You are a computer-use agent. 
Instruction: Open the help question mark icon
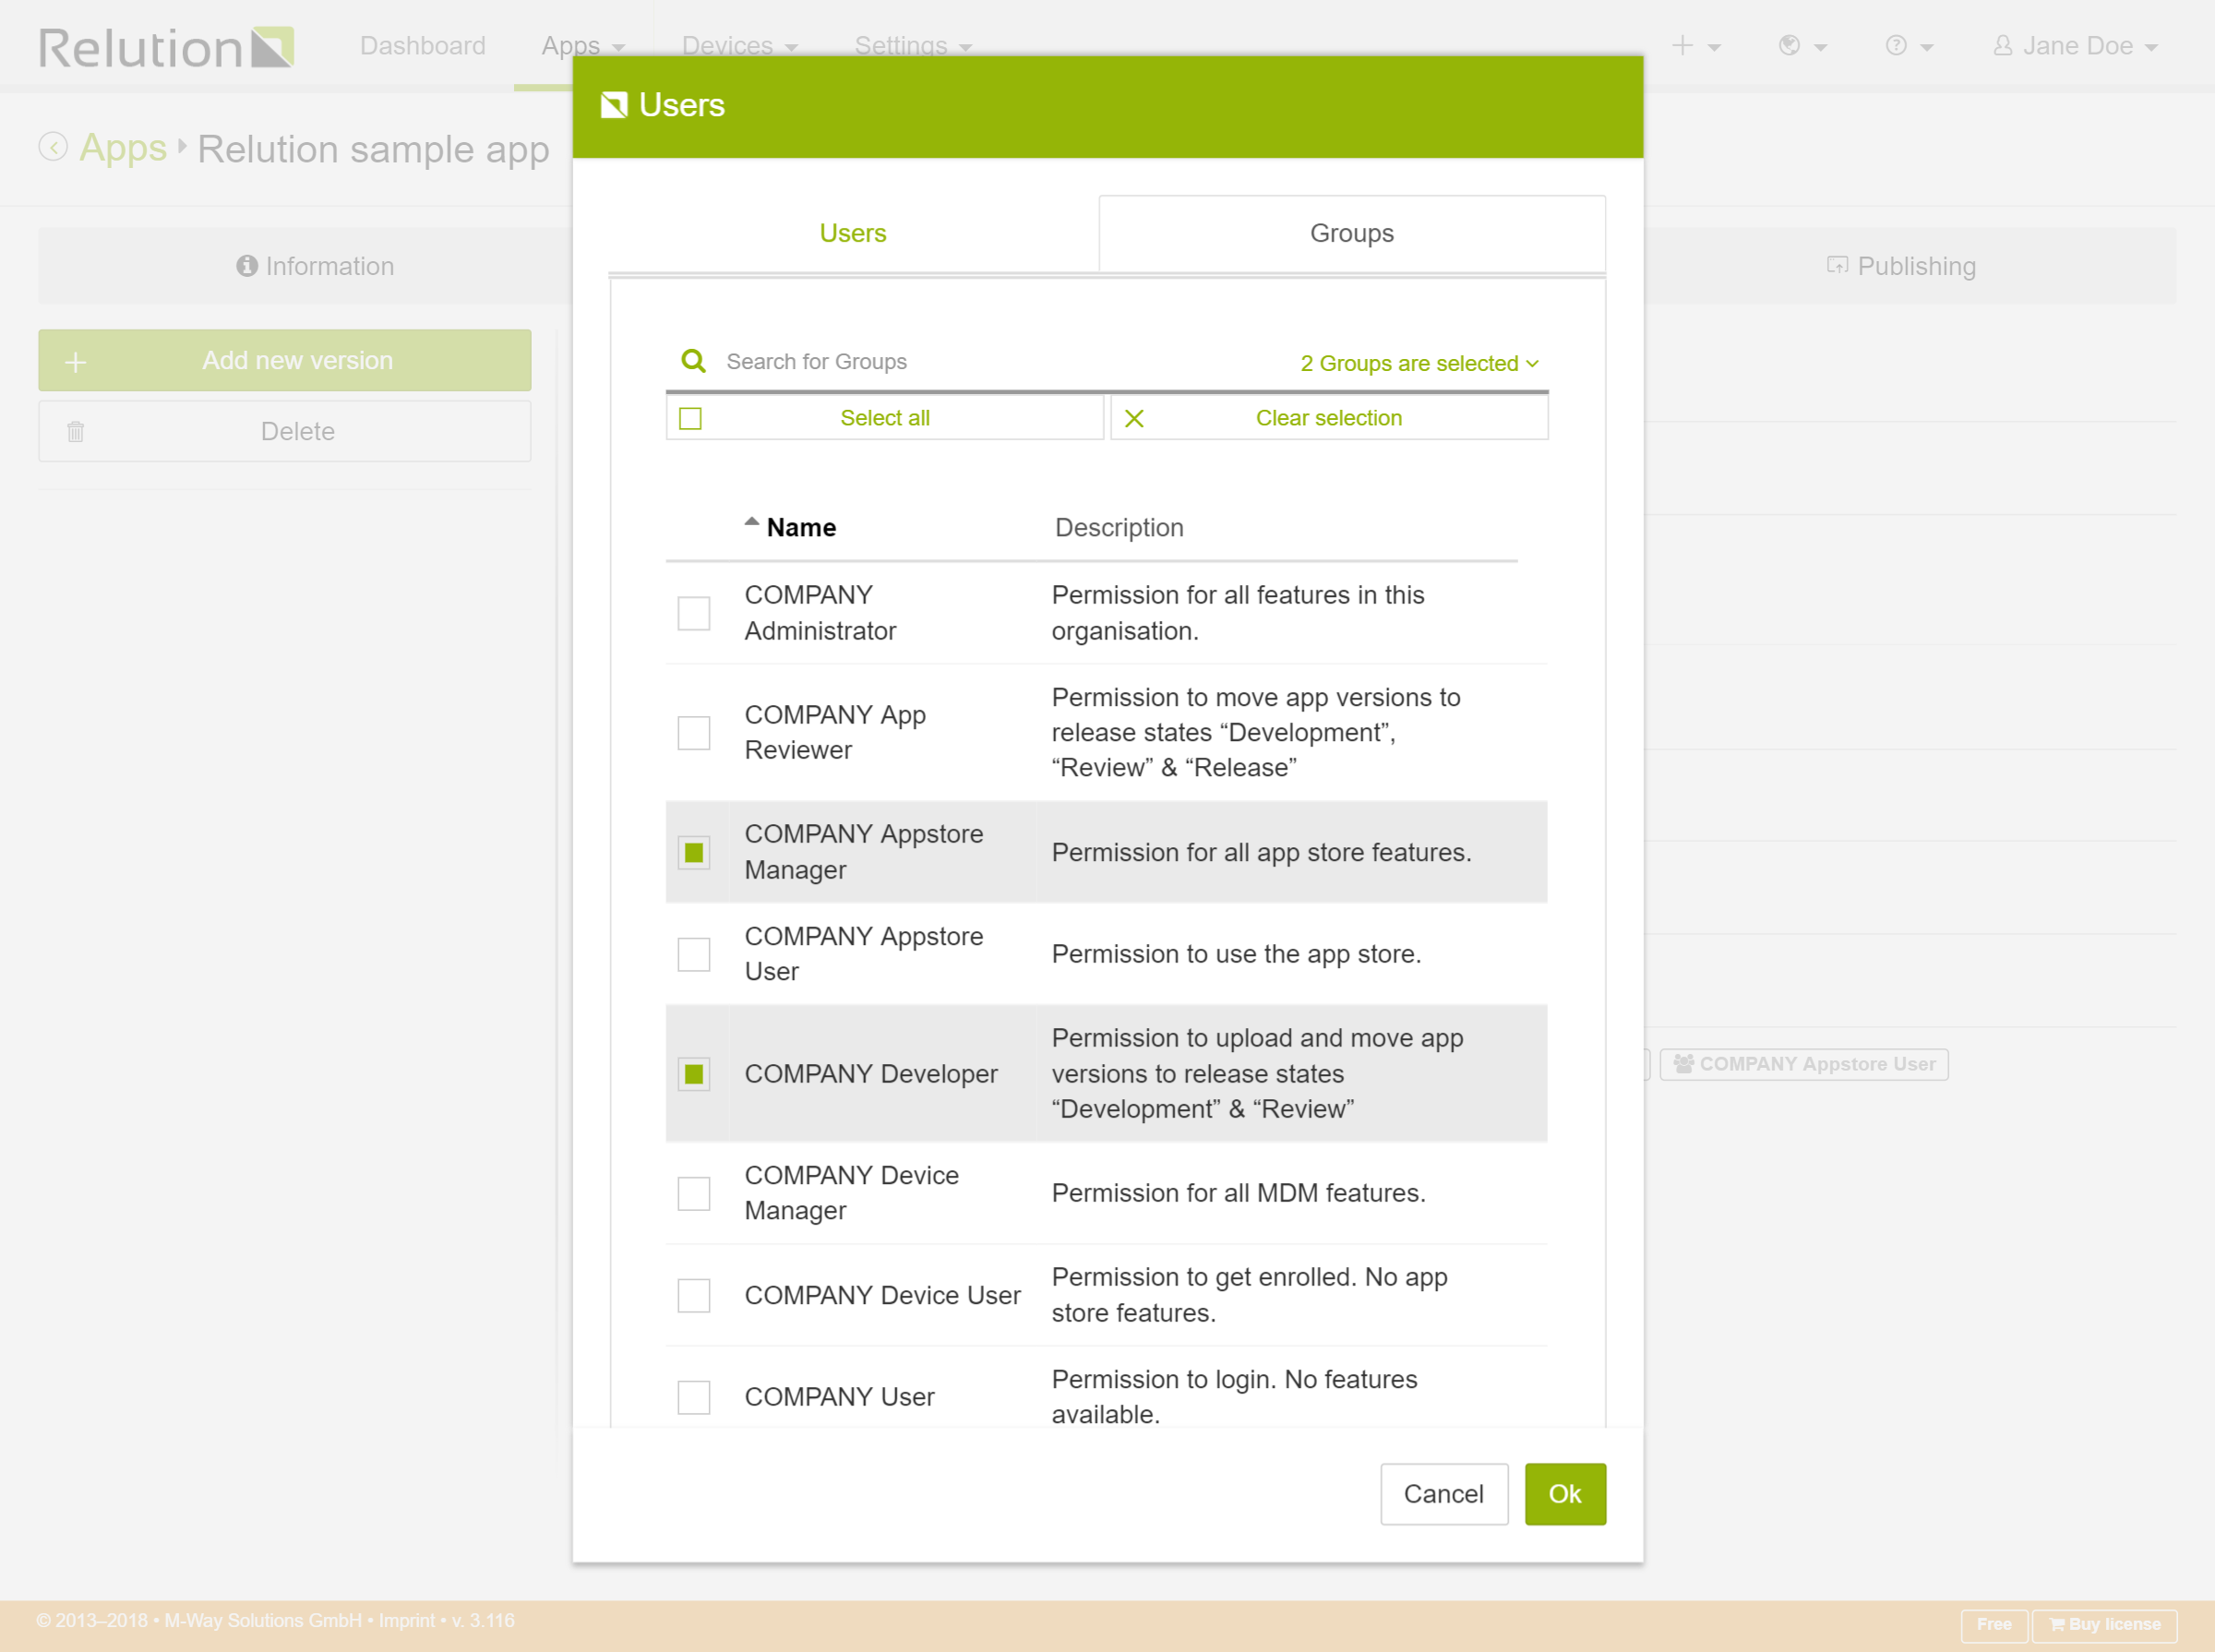point(1896,45)
